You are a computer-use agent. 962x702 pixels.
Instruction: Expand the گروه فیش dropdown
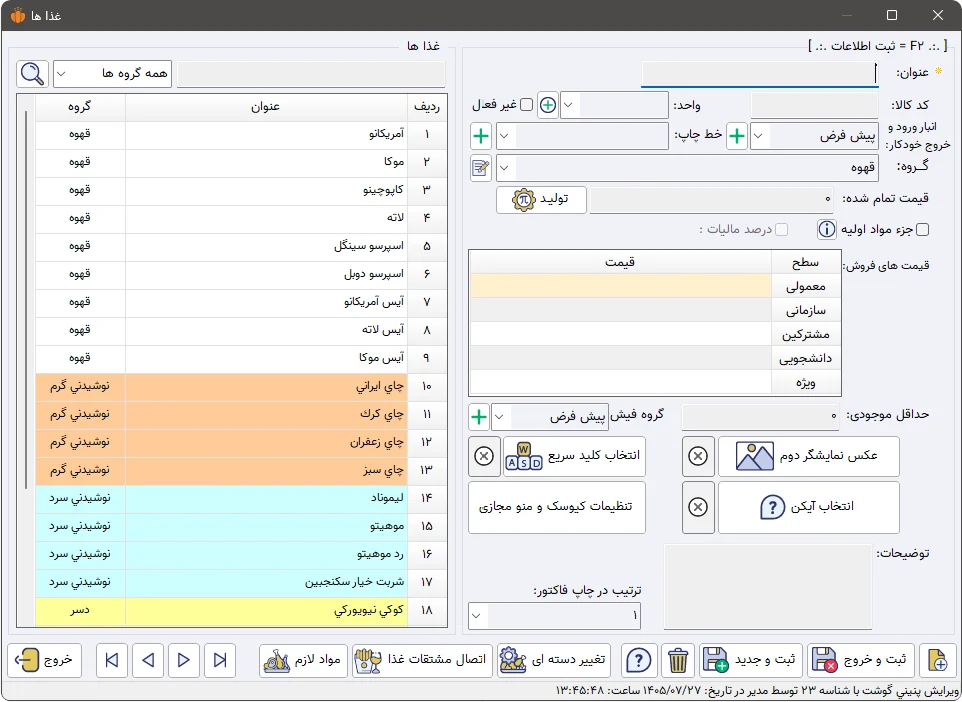pyautogui.click(x=500, y=417)
